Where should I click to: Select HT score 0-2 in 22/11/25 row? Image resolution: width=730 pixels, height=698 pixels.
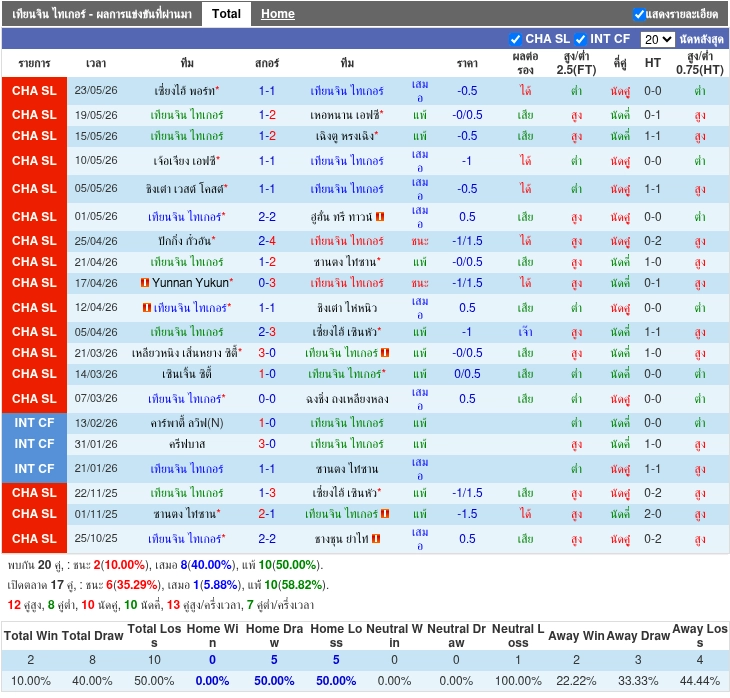point(652,493)
